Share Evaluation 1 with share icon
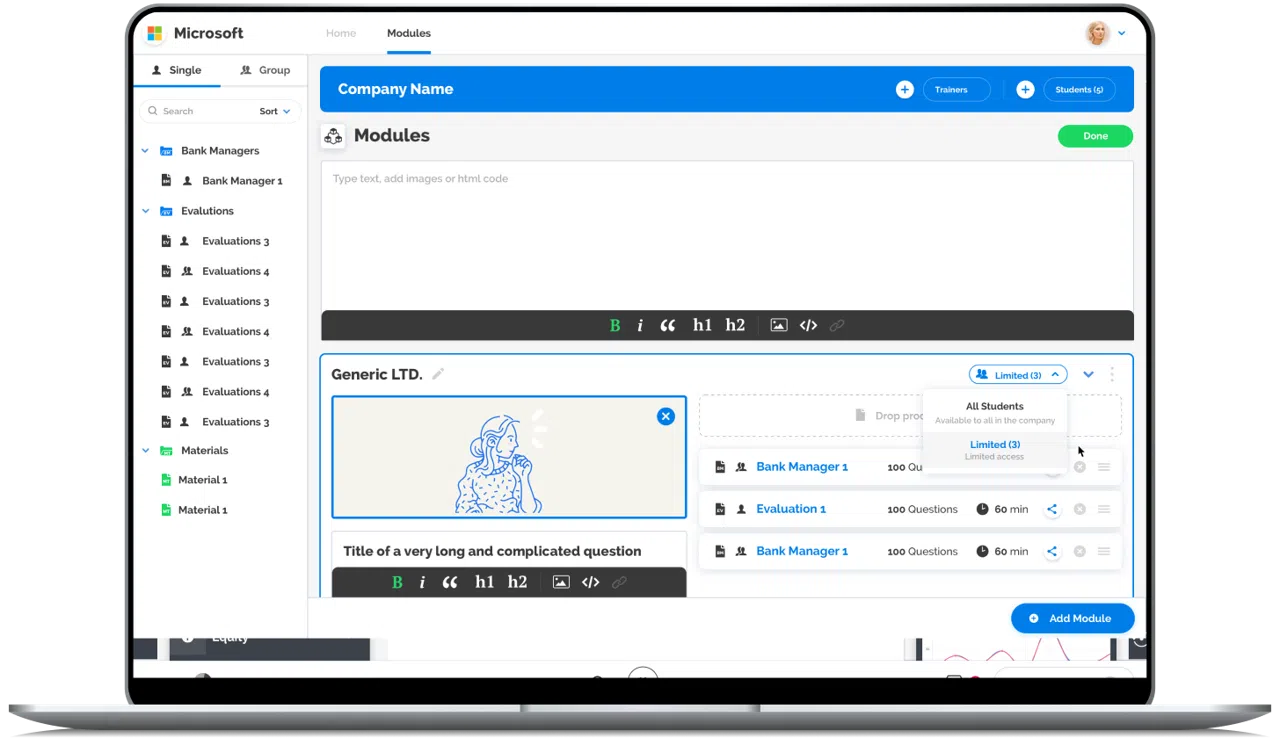Screen dimensions: 1280x738 (1052, 509)
